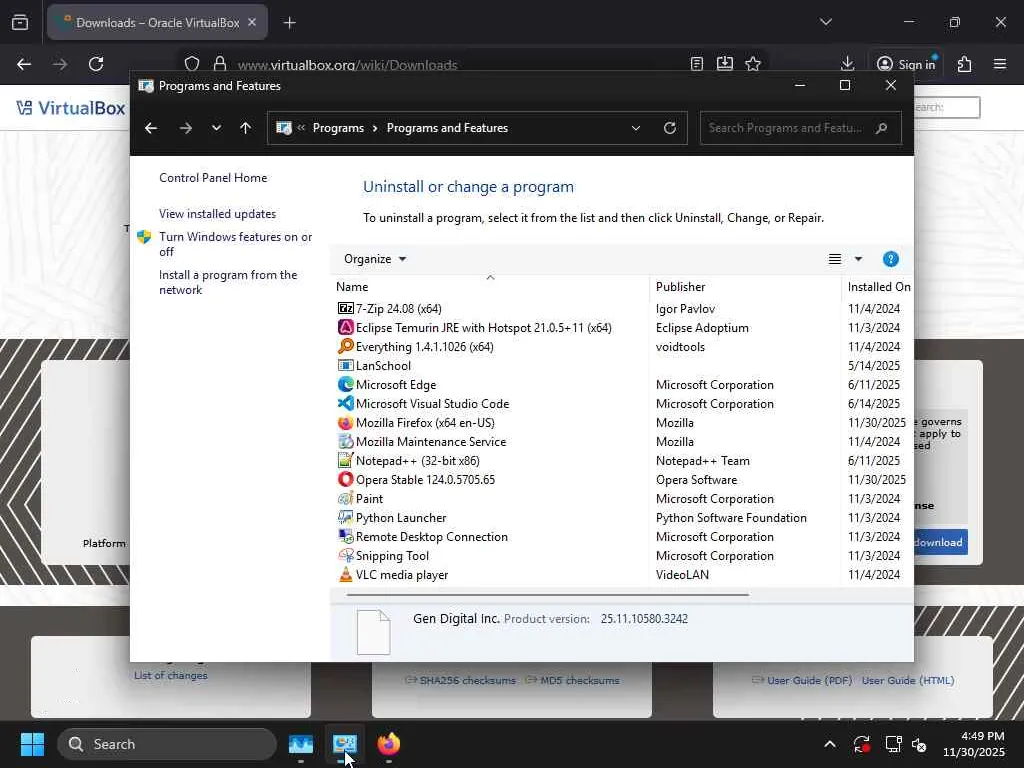Screen dimensions: 1024x768
Task: Click the Snipping Tool icon
Action: point(345,555)
